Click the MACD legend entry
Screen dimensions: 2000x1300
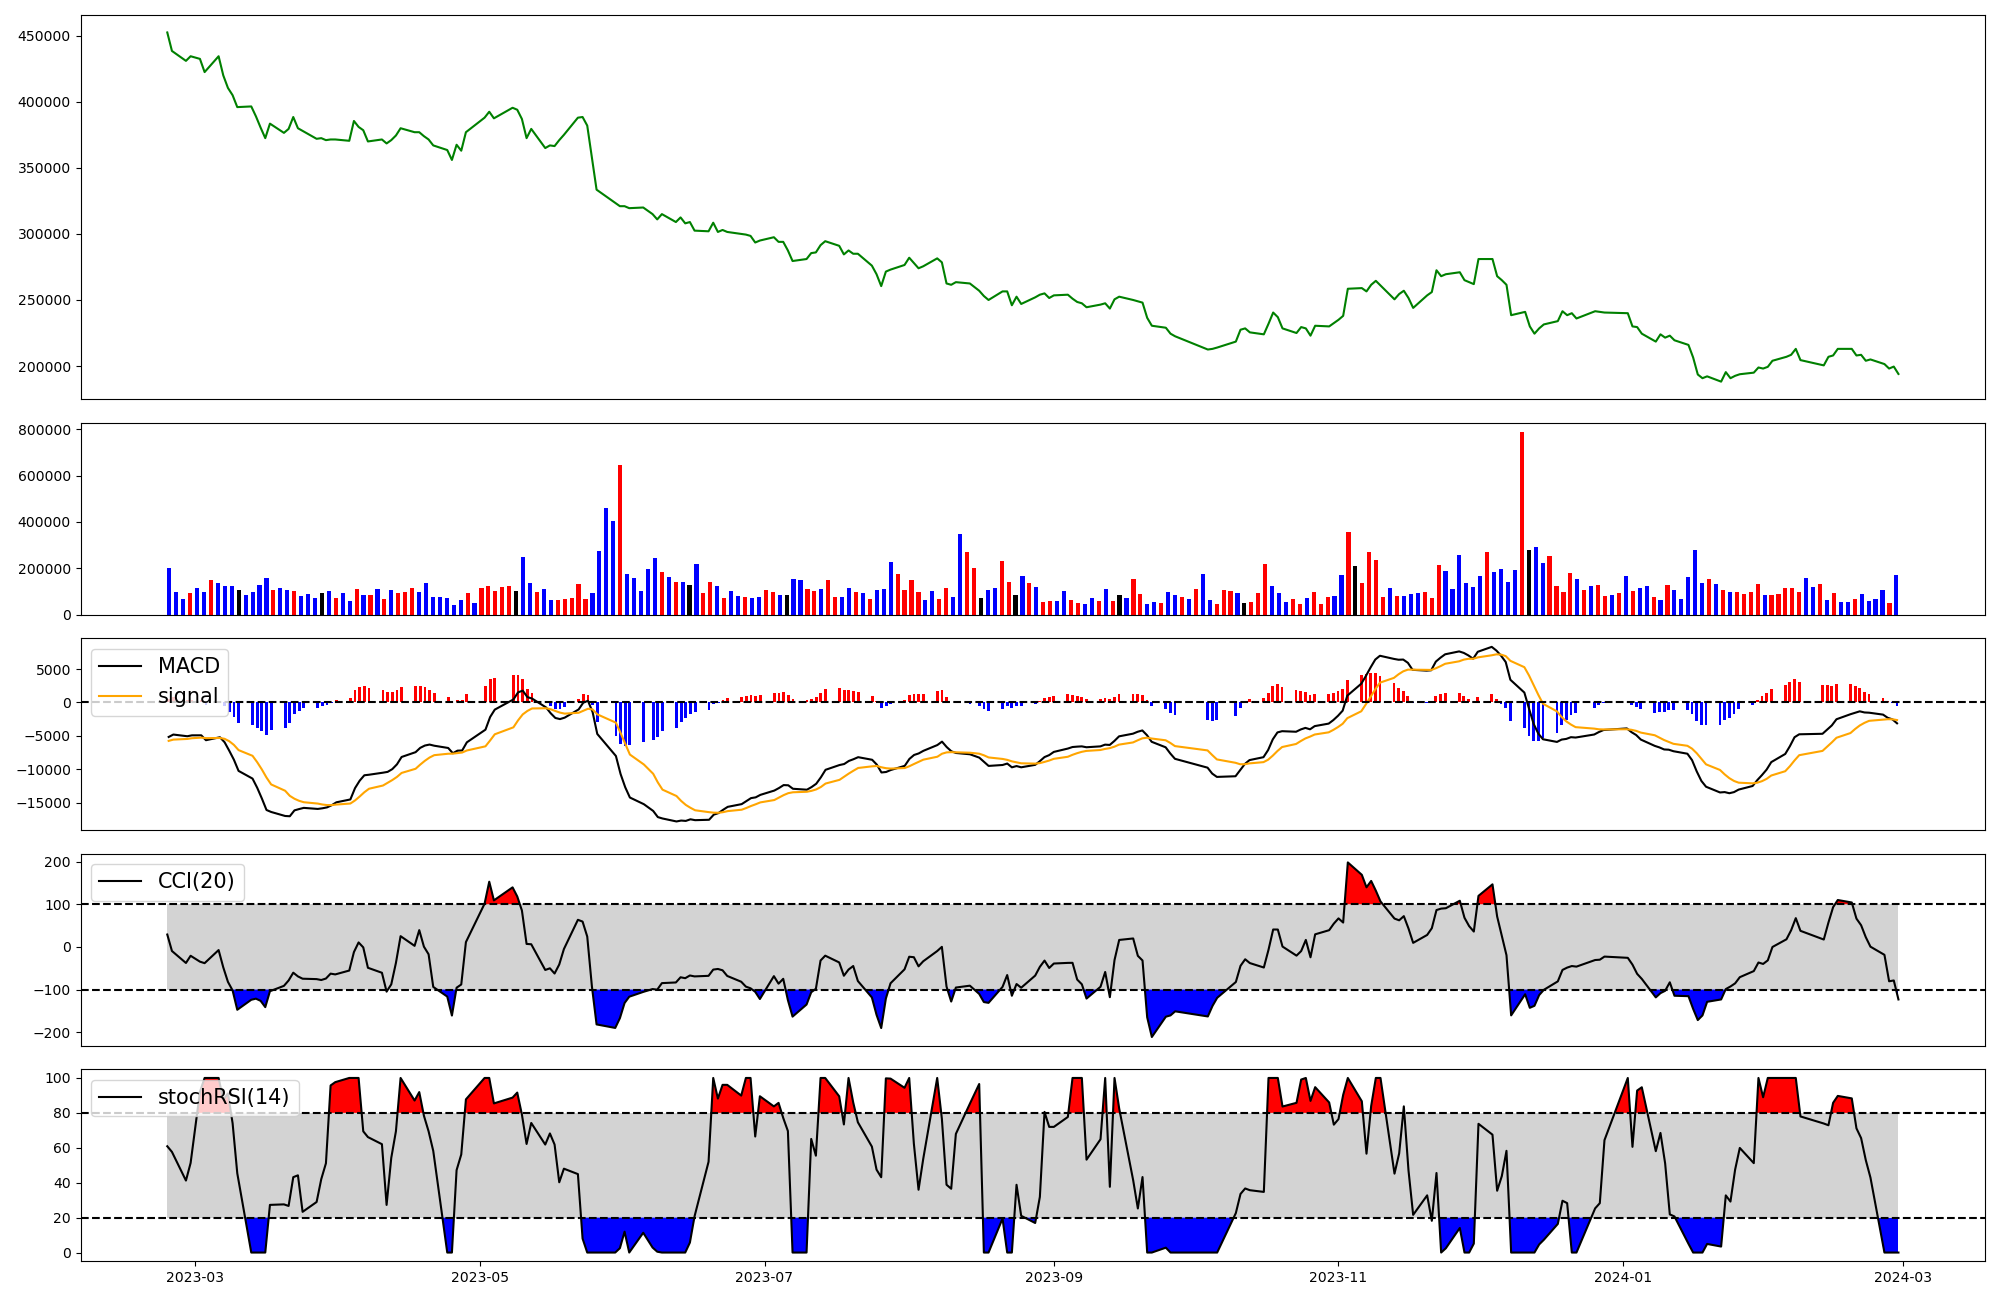(x=188, y=666)
